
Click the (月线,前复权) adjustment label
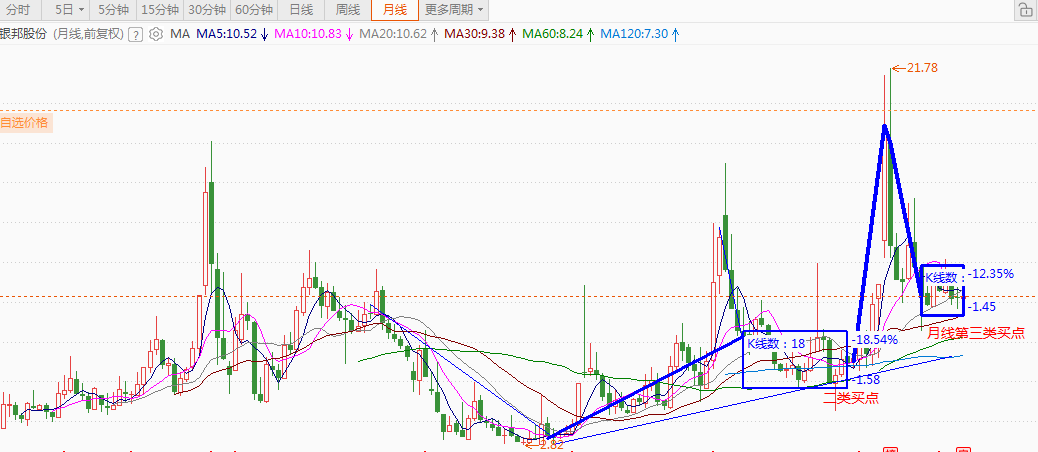pyautogui.click(x=88, y=34)
